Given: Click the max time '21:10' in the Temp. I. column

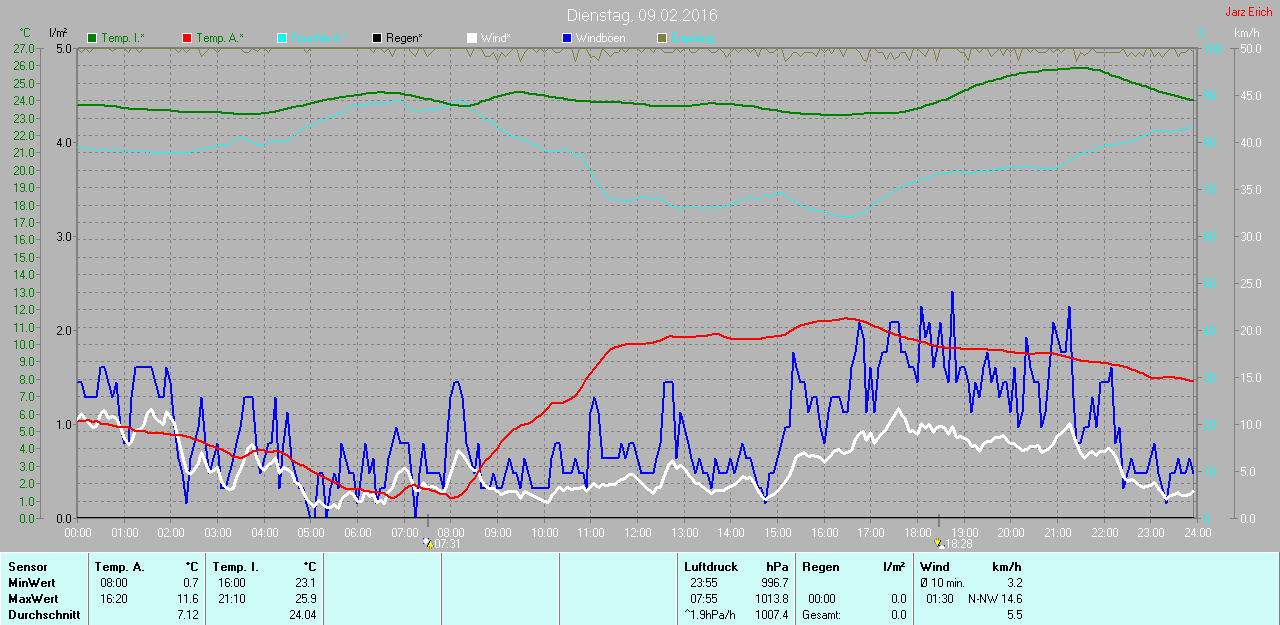Looking at the screenshot, I should point(232,599).
